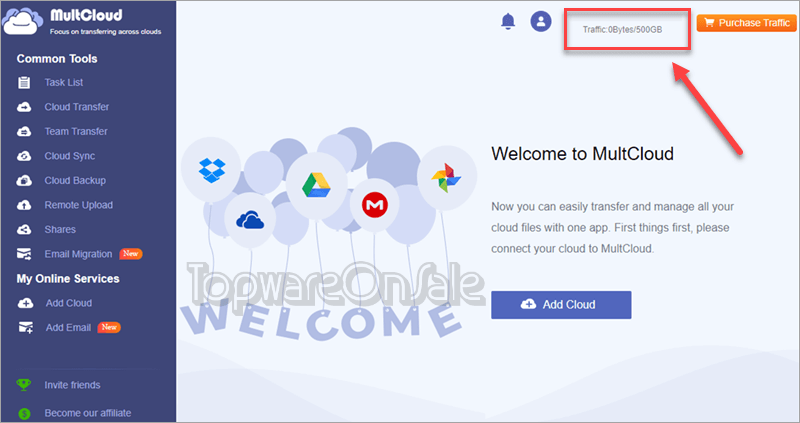Click the Add Cloud sidebar icon
Screen dimensions: 800x423
(x=26, y=303)
